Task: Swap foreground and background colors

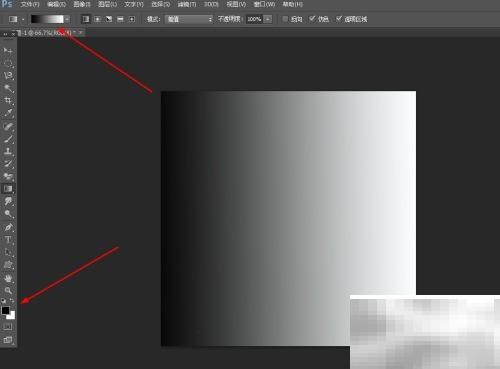Action: point(12,301)
